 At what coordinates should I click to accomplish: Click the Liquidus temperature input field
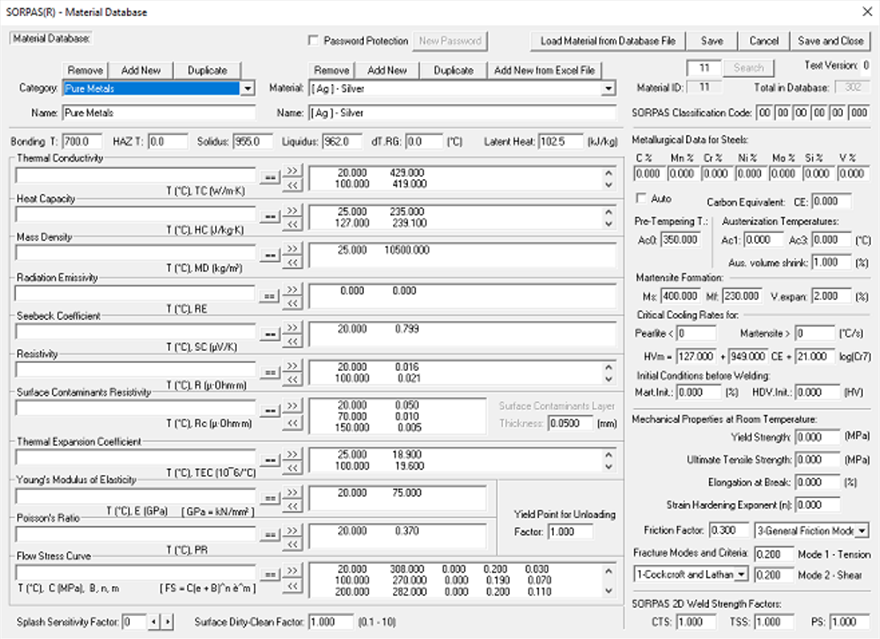(343, 141)
